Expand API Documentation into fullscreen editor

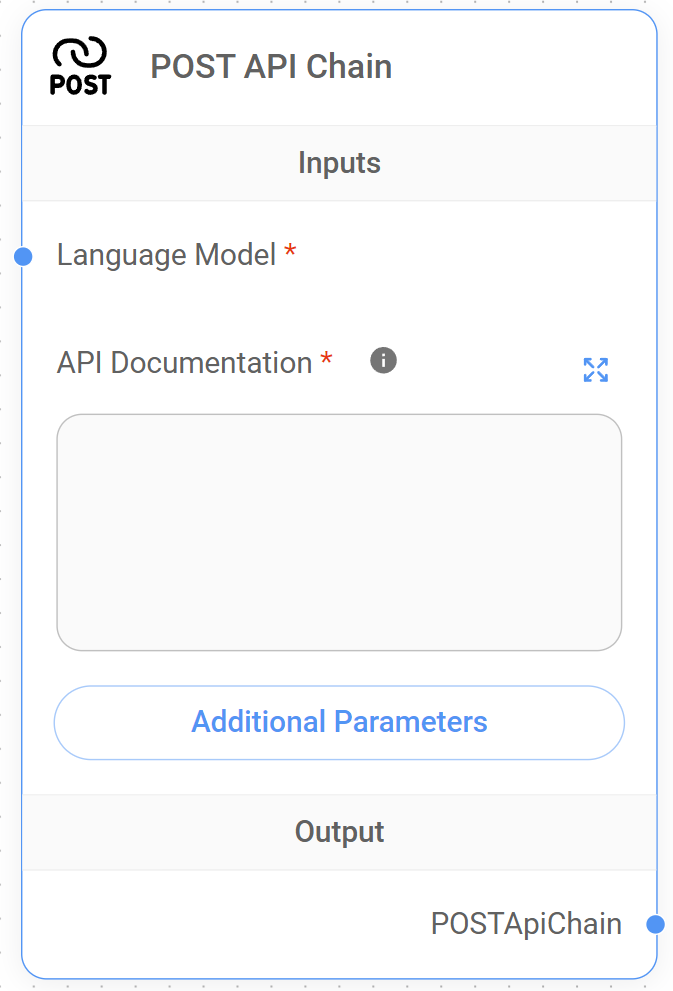click(x=596, y=370)
